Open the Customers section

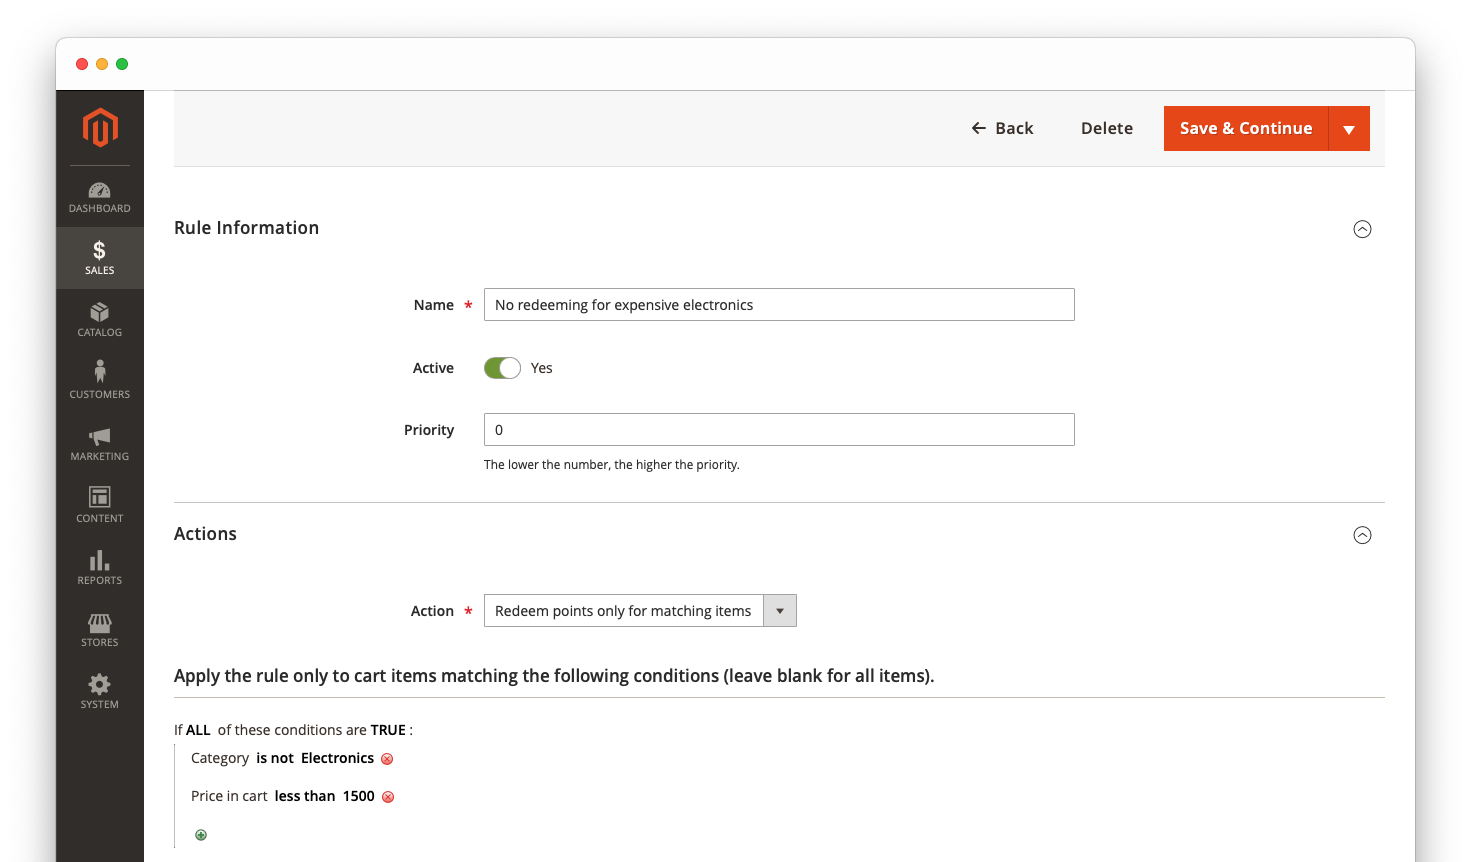(99, 380)
